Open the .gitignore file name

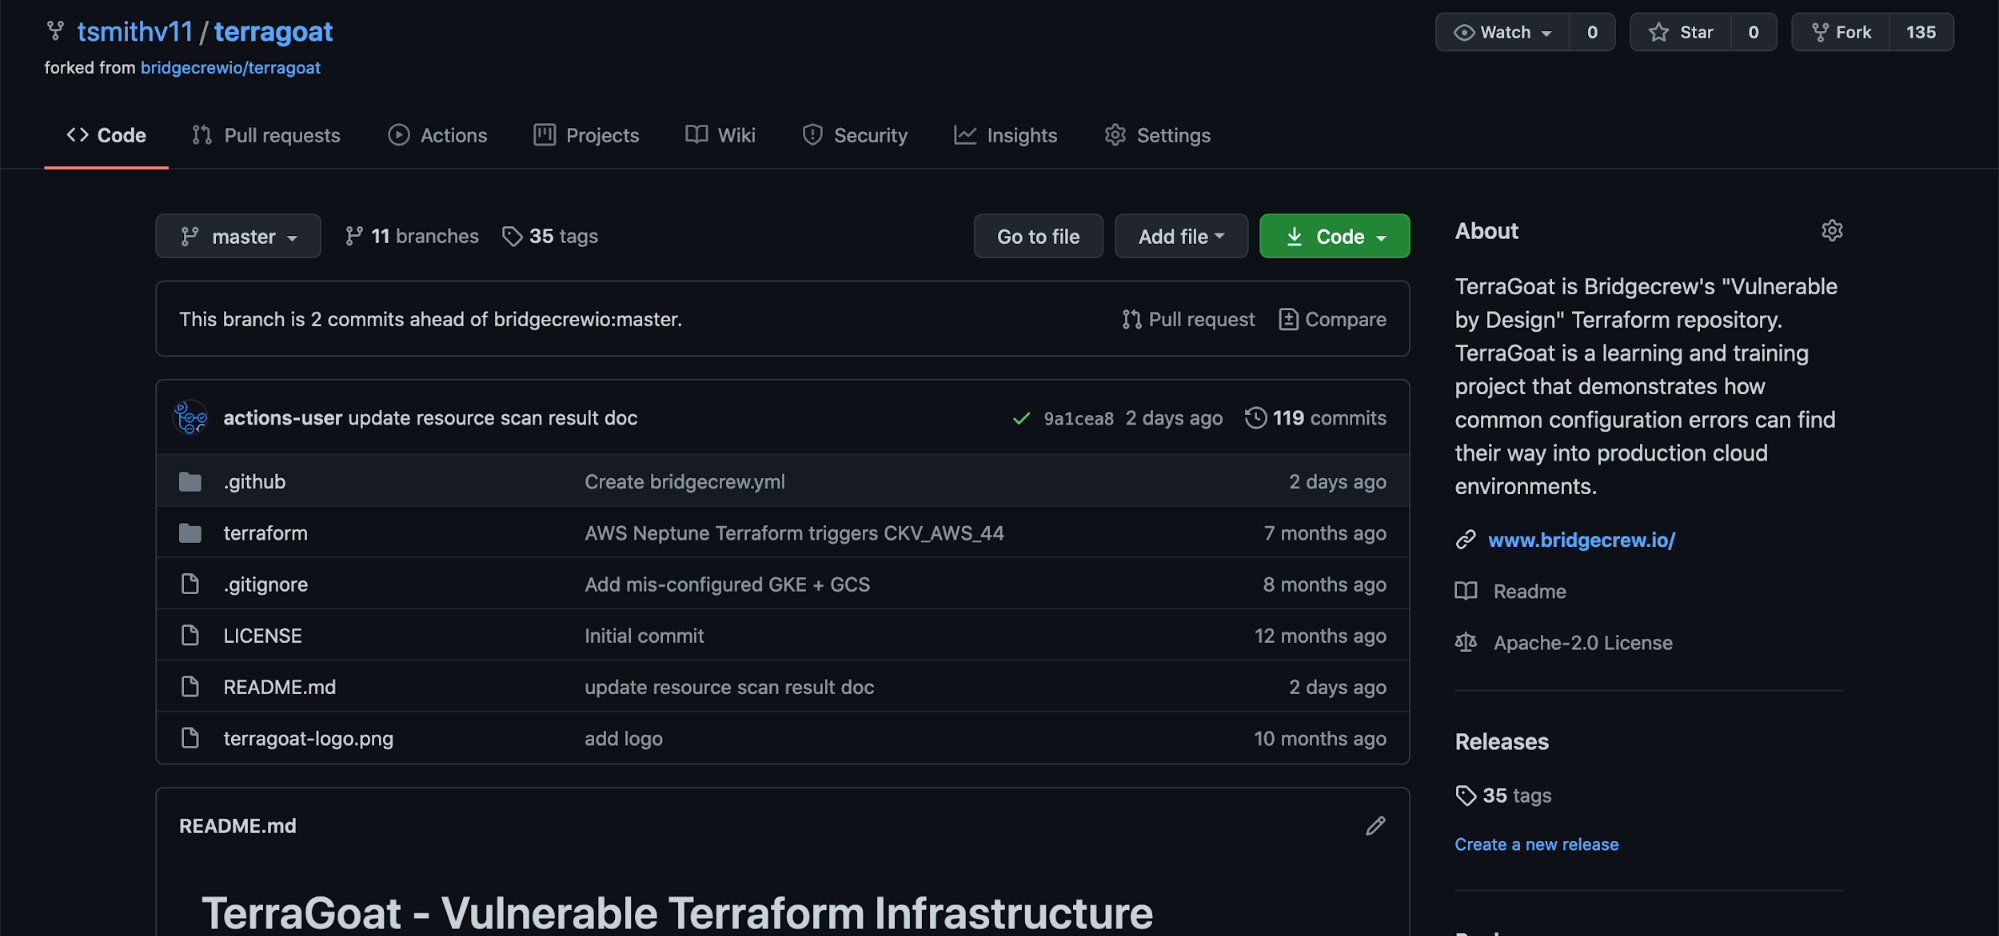(x=265, y=584)
